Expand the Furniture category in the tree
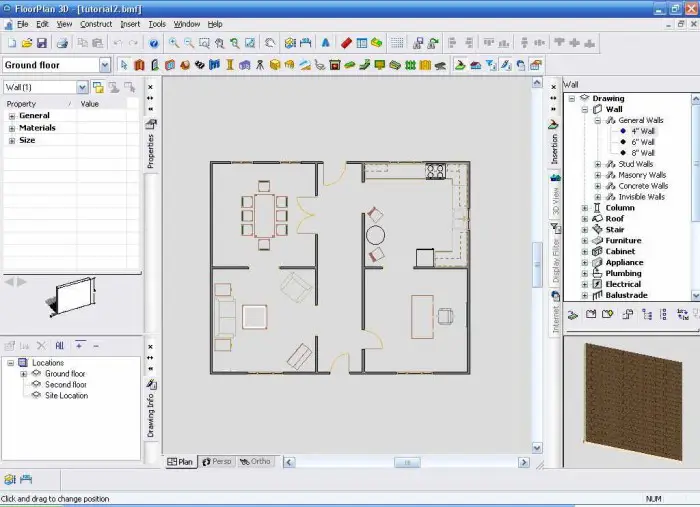 [x=585, y=241]
